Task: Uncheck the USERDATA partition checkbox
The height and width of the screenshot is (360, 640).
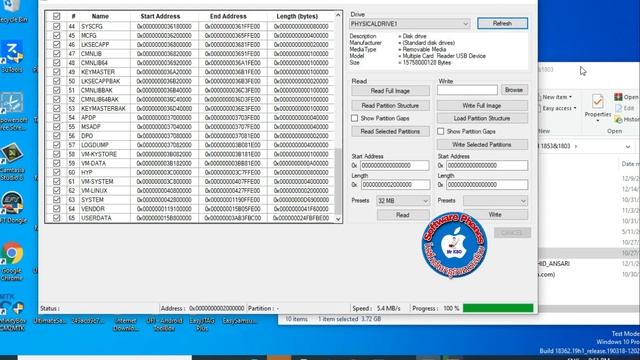Action: [x=56, y=218]
